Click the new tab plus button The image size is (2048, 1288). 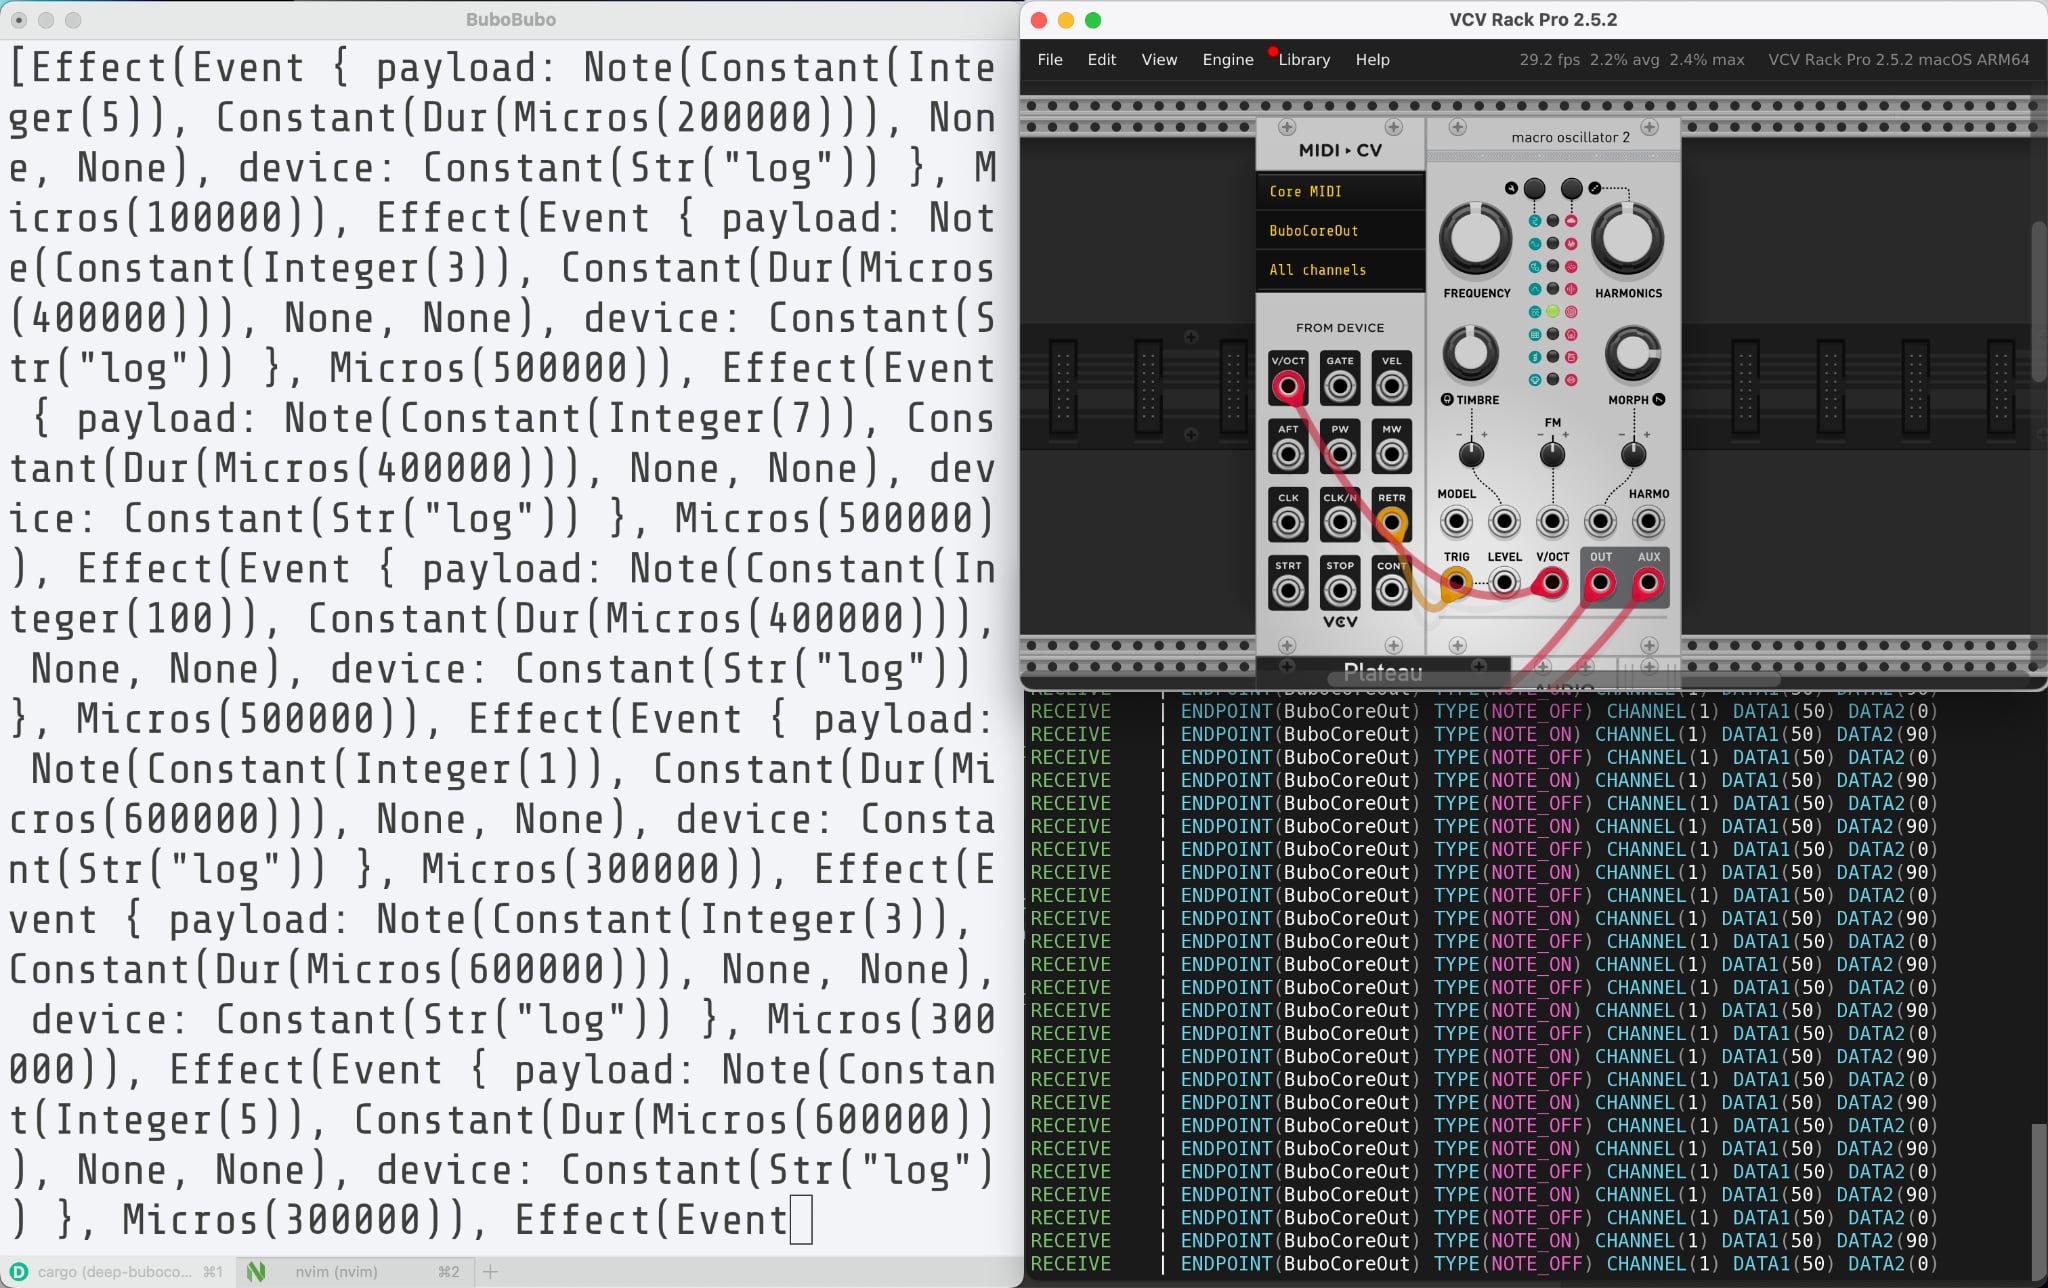tap(490, 1272)
